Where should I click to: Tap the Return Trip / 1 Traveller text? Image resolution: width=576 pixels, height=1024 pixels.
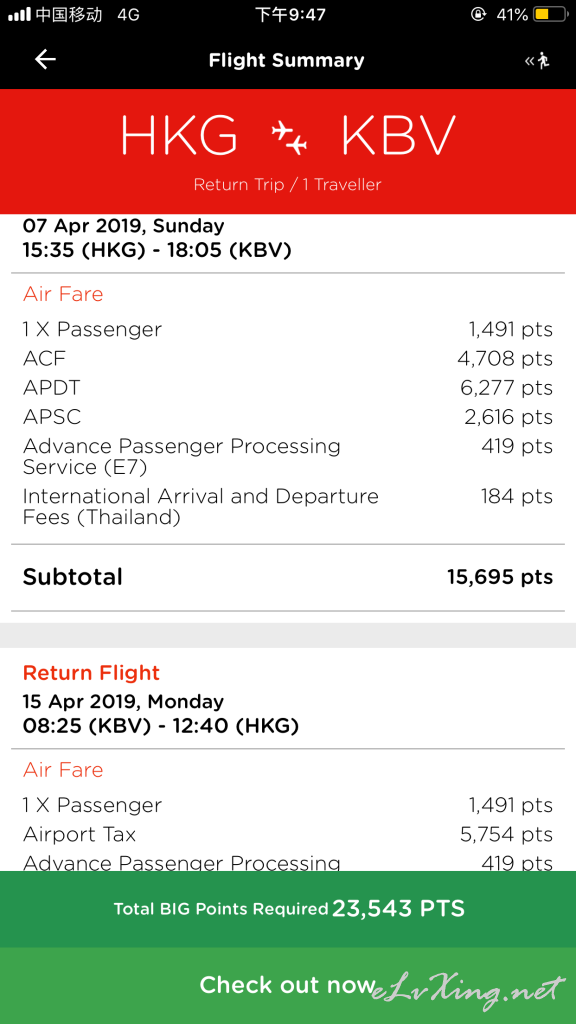click(287, 185)
